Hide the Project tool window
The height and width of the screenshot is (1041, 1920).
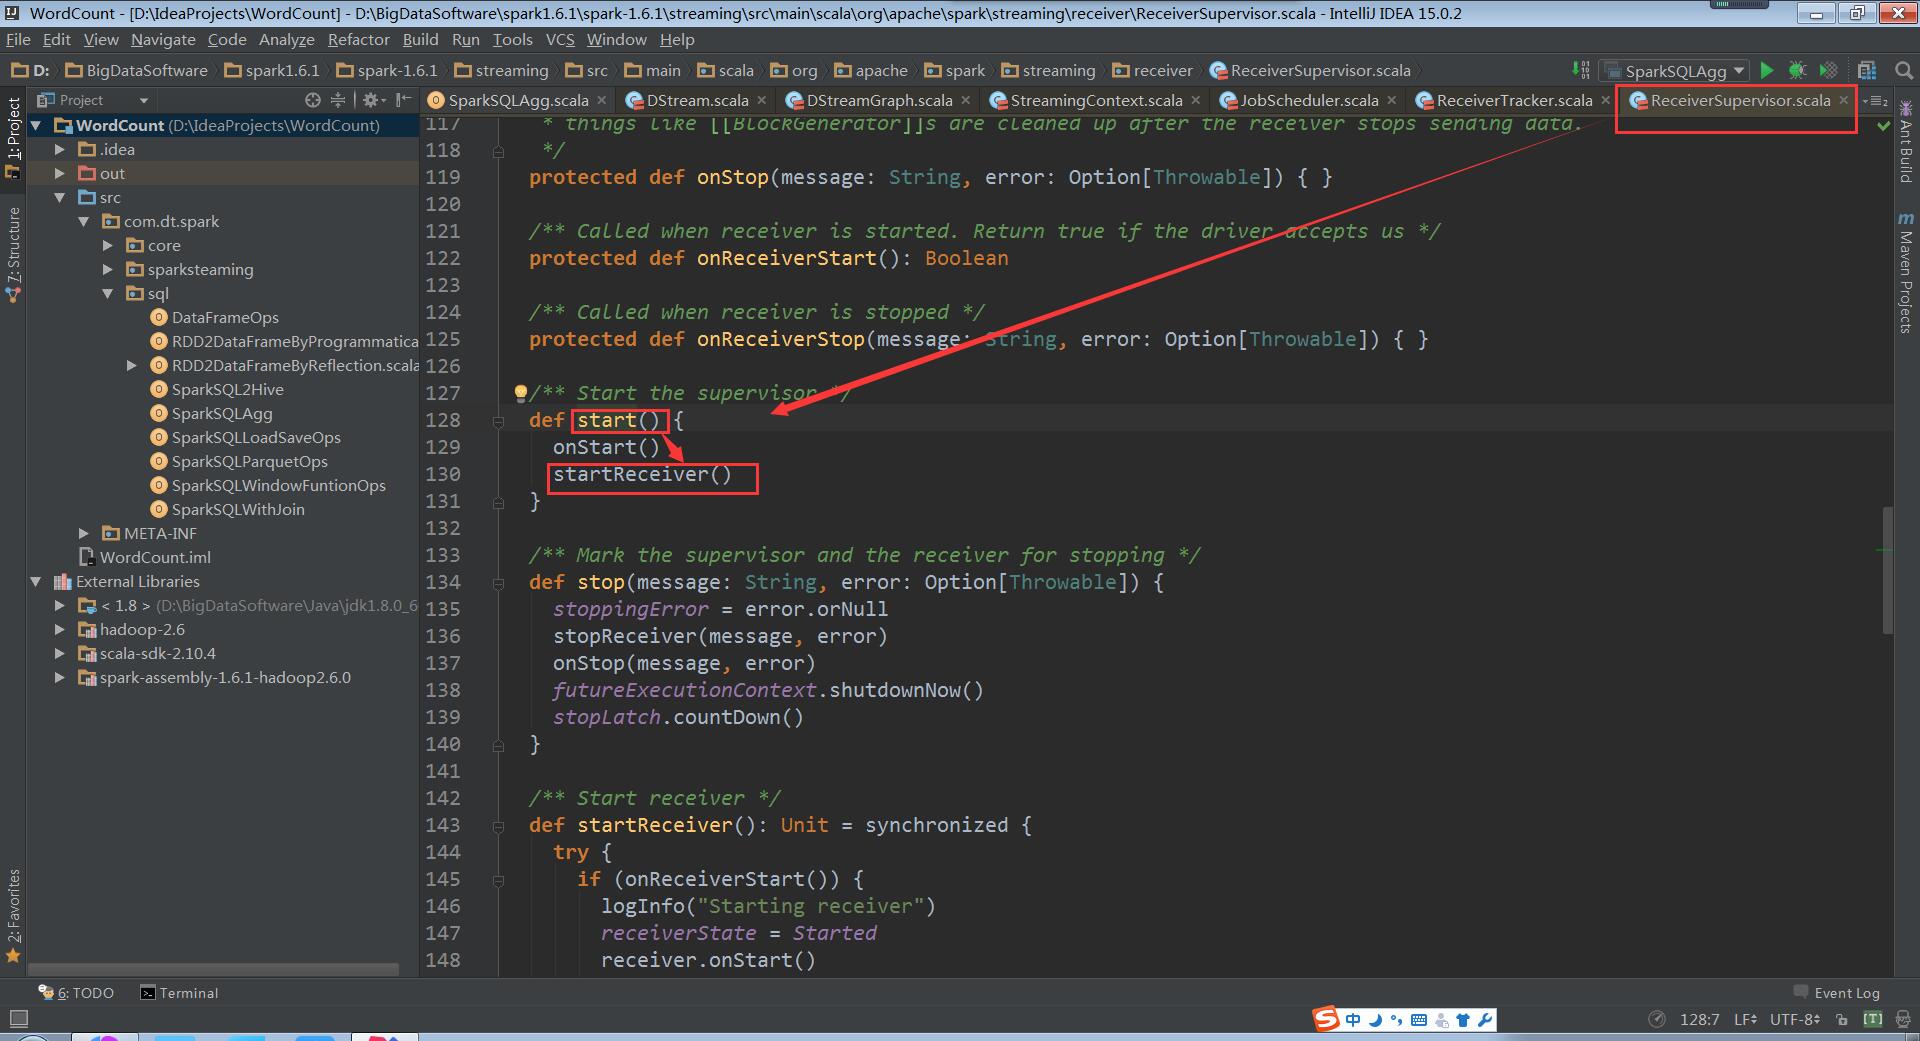(x=403, y=100)
